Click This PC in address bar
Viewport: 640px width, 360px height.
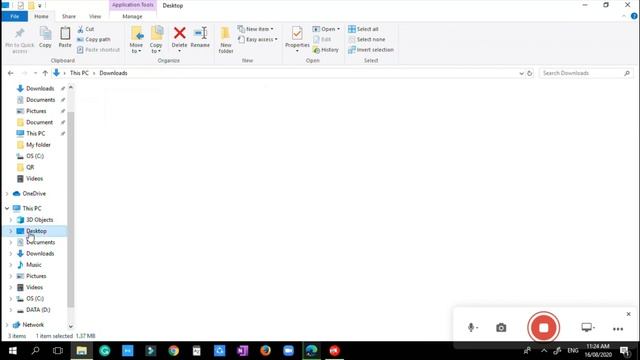(79, 73)
